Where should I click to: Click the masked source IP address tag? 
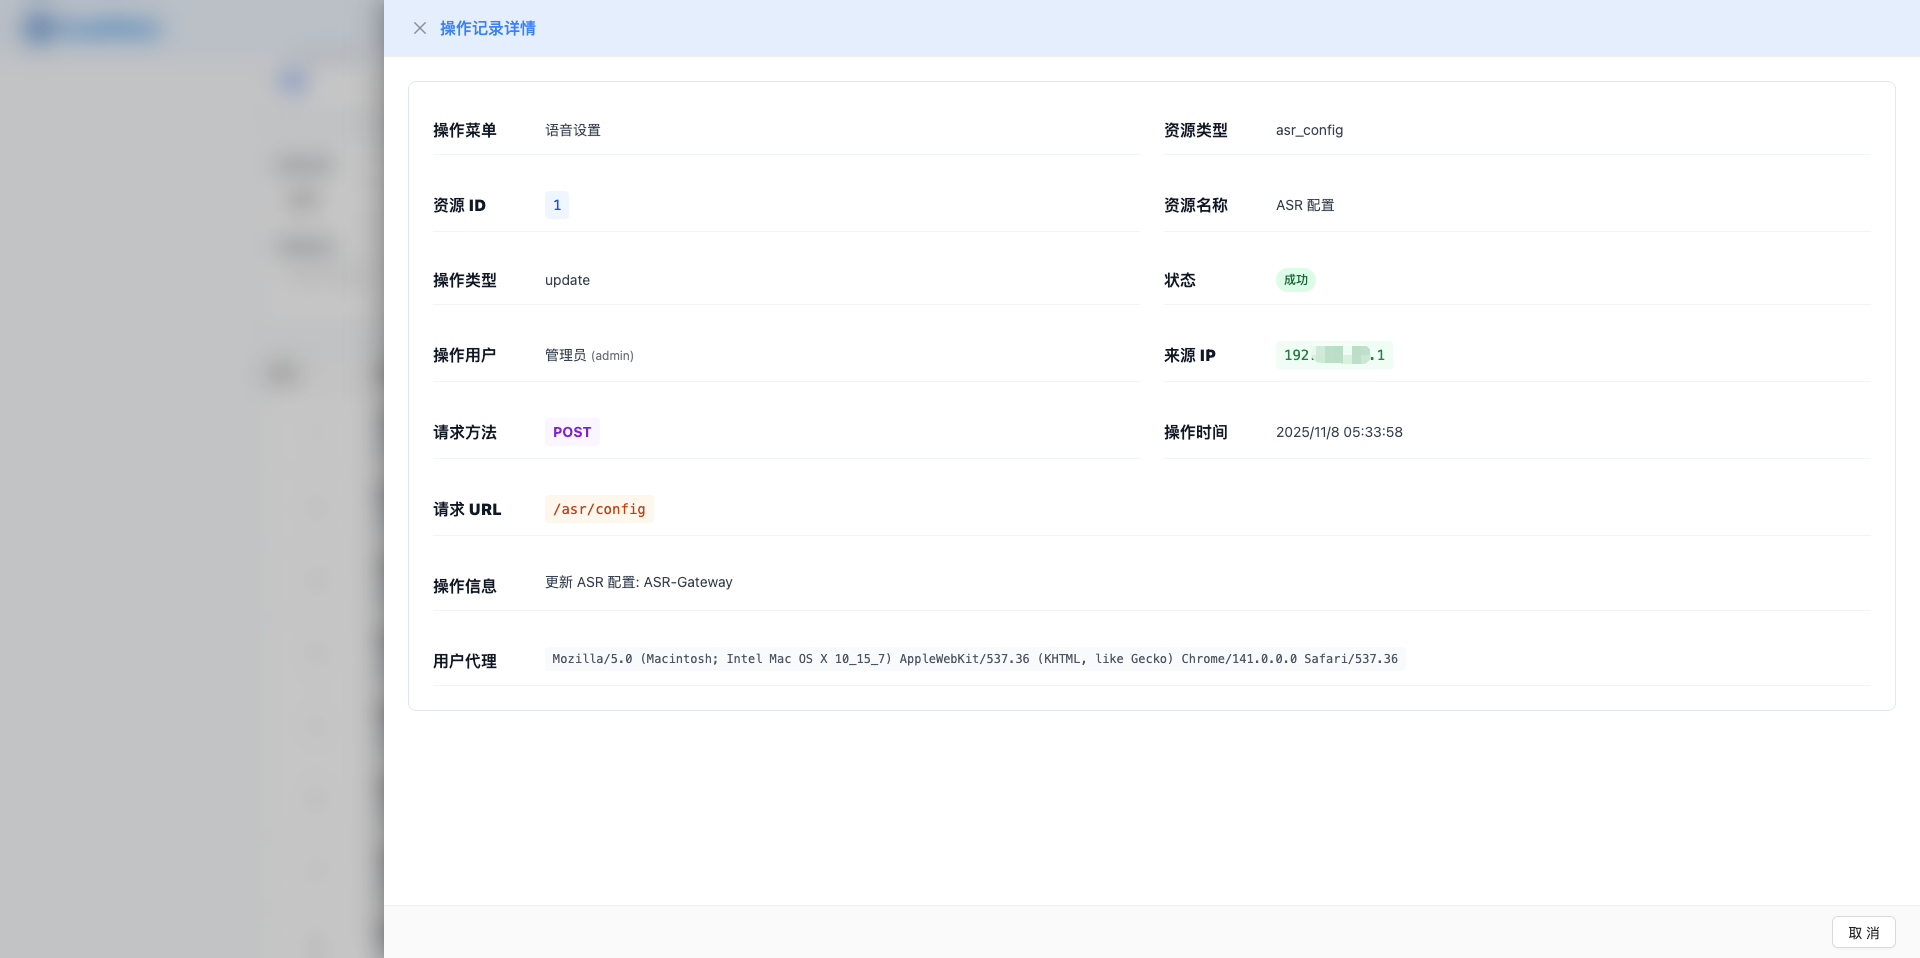(1334, 355)
